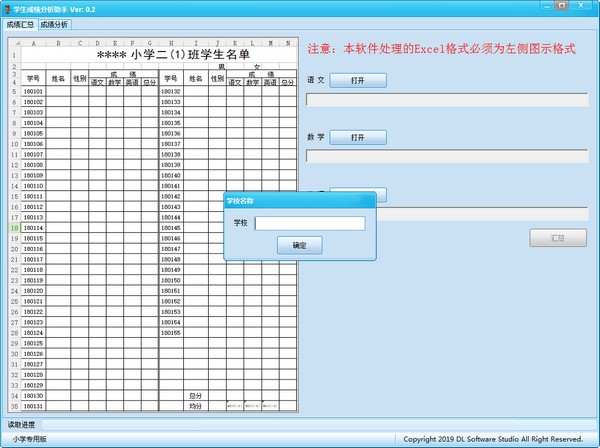Open the 成绩分析 tab
Image resolution: width=600 pixels, height=448 pixels.
(x=55, y=24)
